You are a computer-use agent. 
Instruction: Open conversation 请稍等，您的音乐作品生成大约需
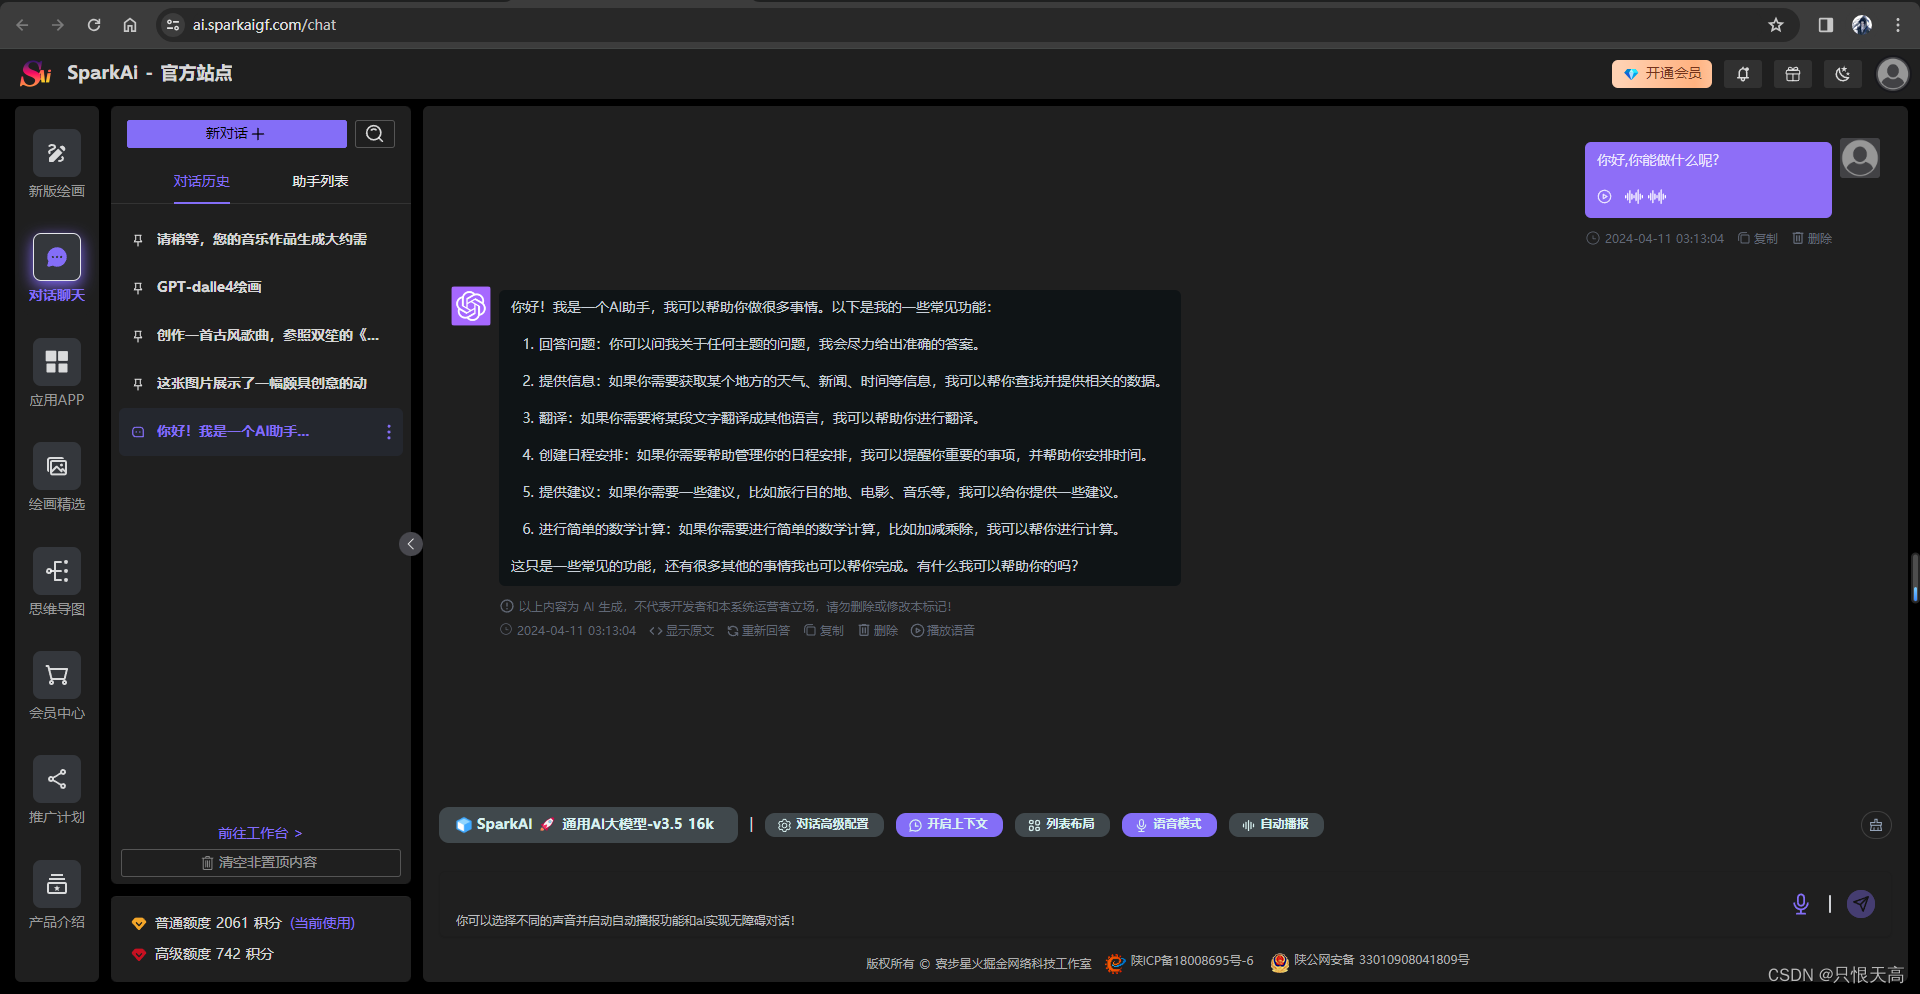[262, 240]
